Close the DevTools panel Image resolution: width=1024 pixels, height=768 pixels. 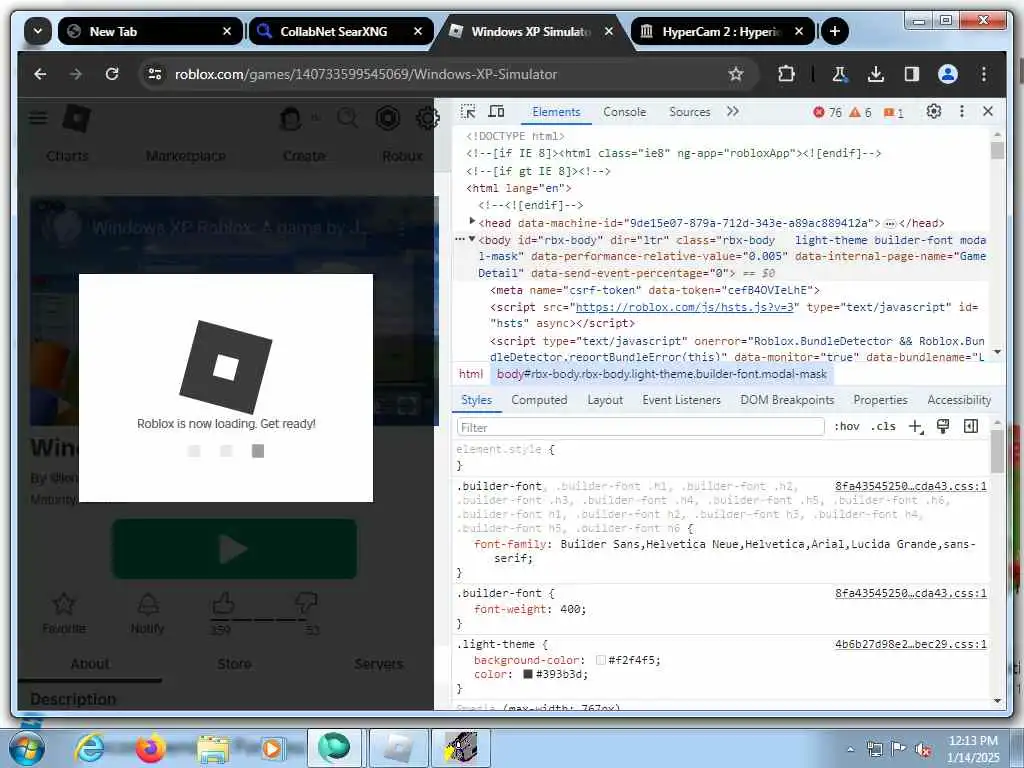point(988,112)
